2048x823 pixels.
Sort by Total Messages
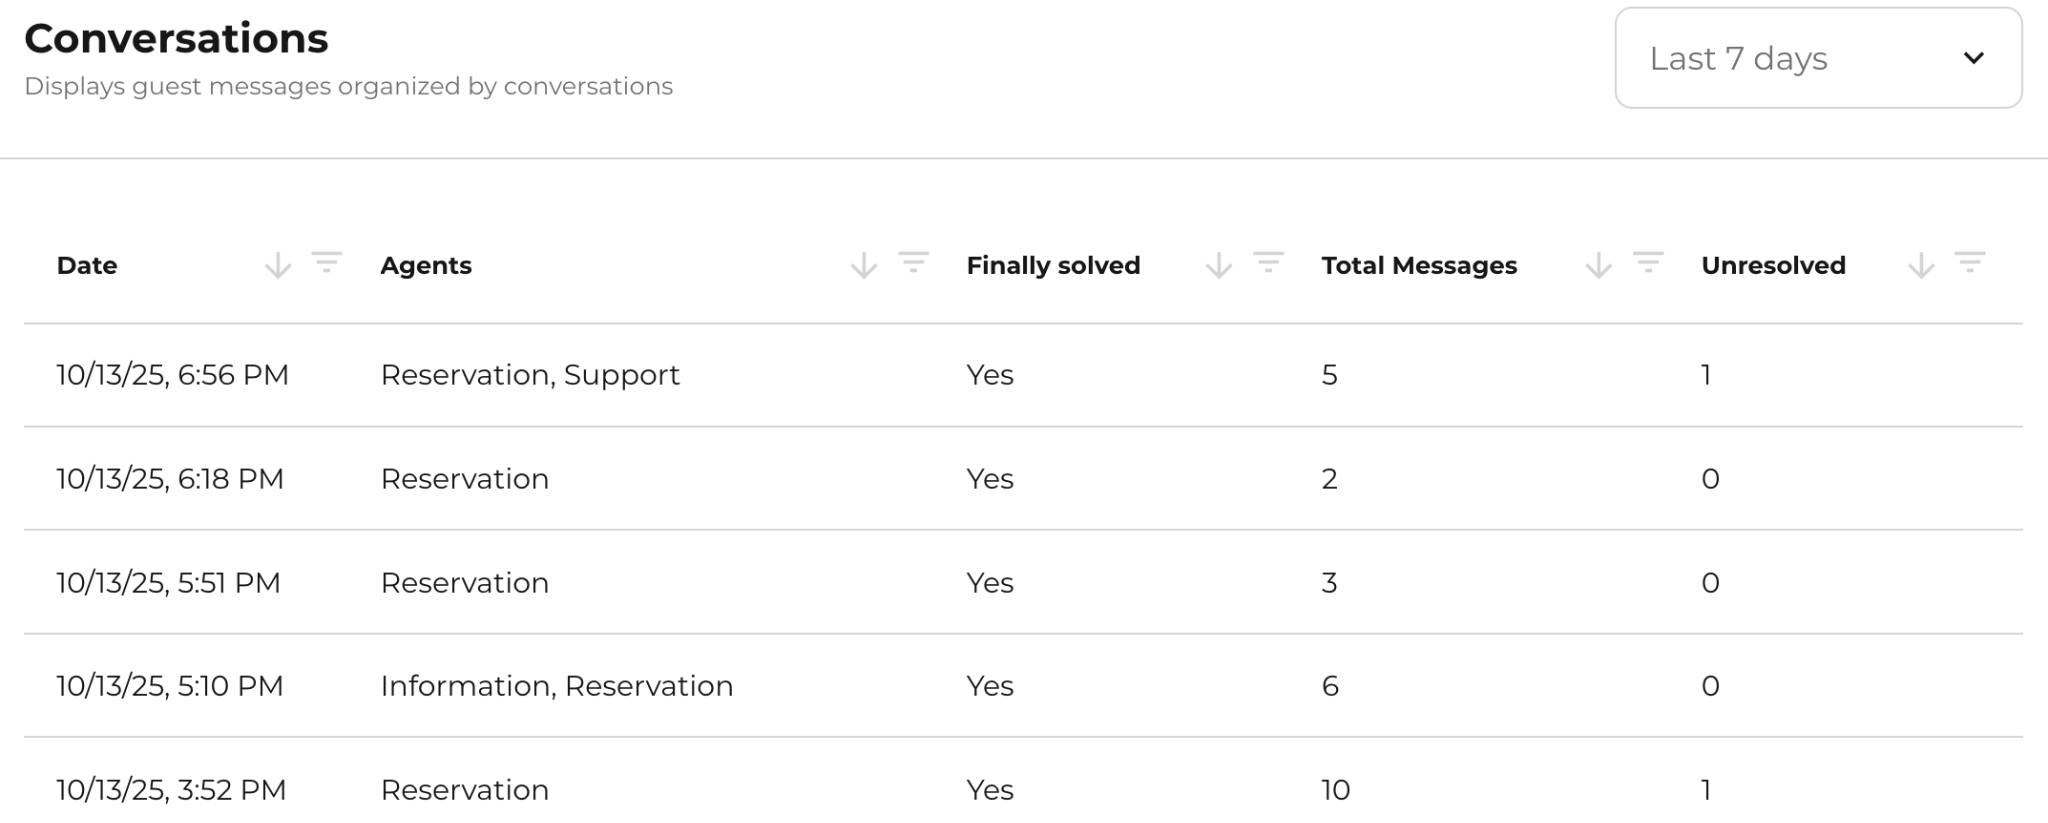tap(1598, 266)
